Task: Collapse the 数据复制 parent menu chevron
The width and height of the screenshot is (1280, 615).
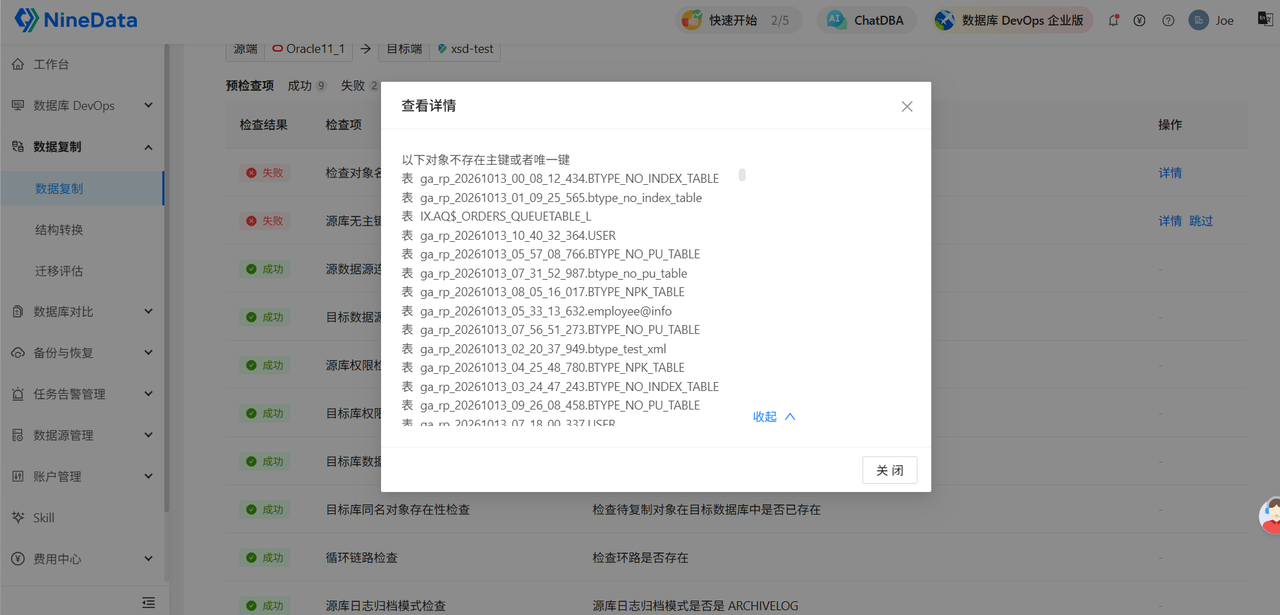Action: [149, 147]
